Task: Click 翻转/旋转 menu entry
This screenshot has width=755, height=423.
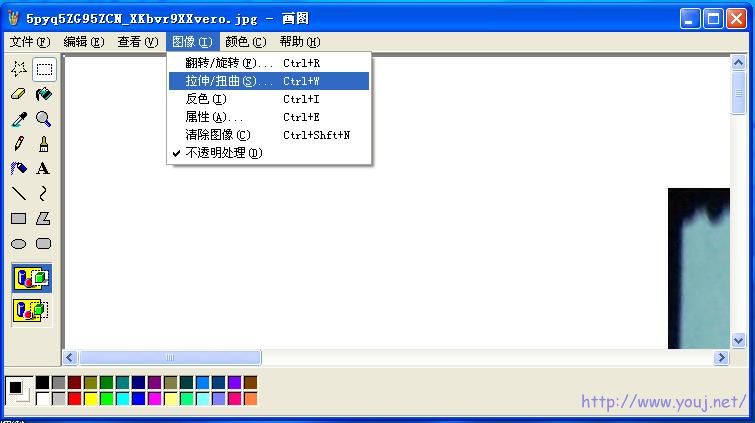Action: (x=228, y=63)
